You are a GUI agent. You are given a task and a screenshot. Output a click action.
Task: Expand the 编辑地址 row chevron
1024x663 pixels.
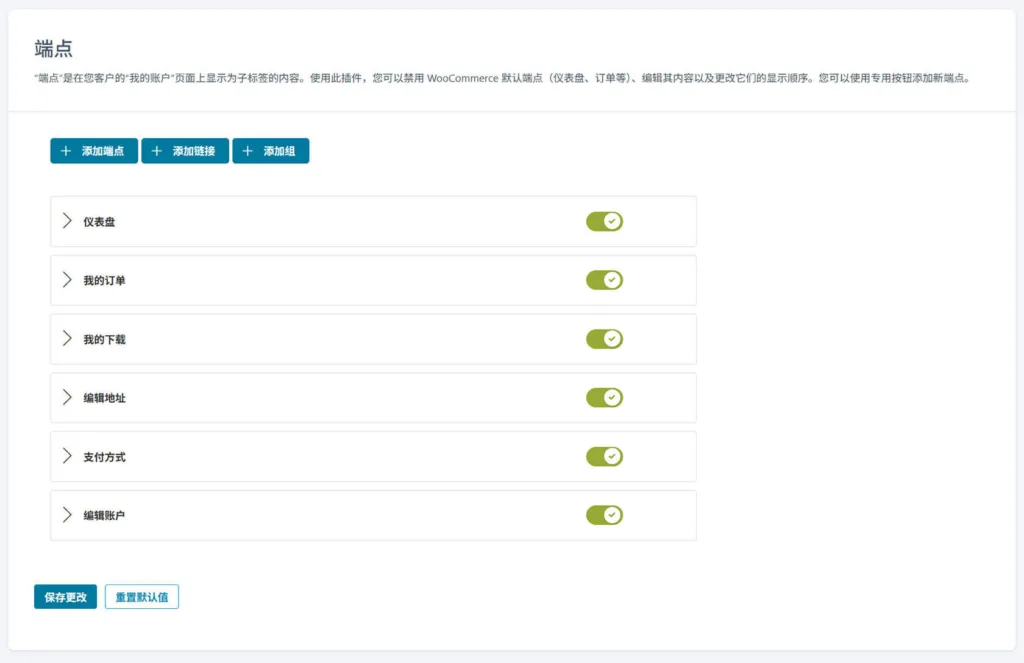(x=68, y=397)
